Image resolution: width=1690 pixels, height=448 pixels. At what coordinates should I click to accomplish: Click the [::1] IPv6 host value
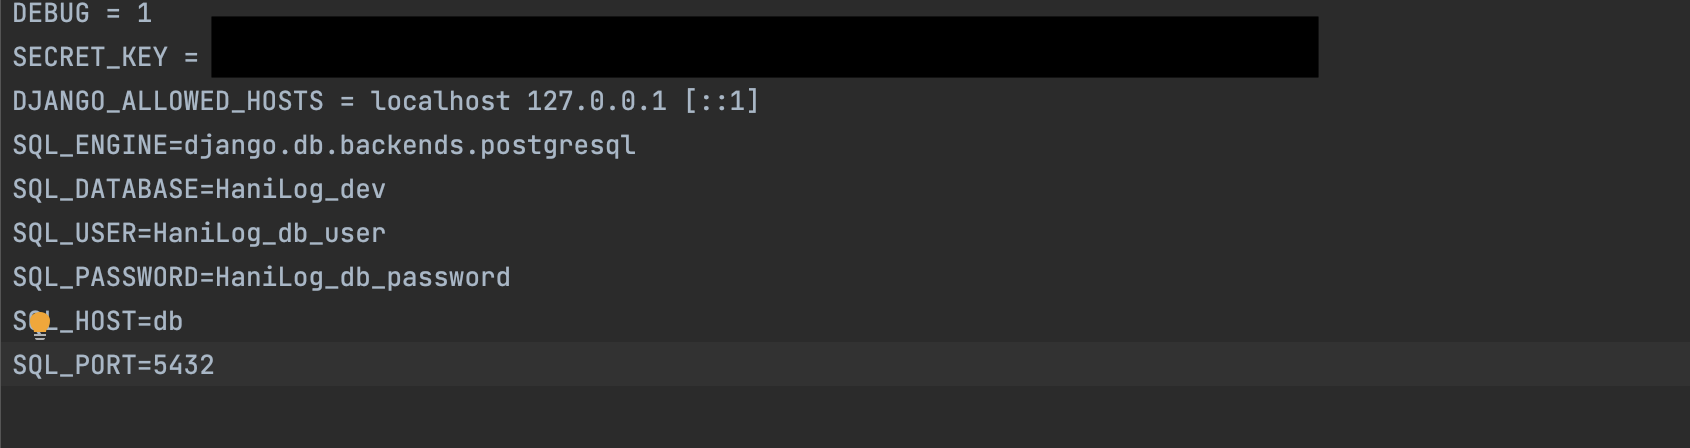click(x=721, y=101)
